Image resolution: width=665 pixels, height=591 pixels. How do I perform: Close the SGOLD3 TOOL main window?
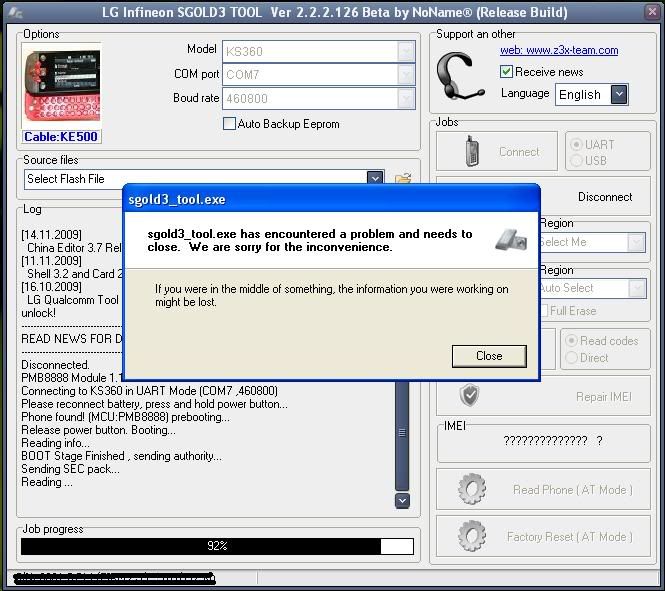(652, 11)
